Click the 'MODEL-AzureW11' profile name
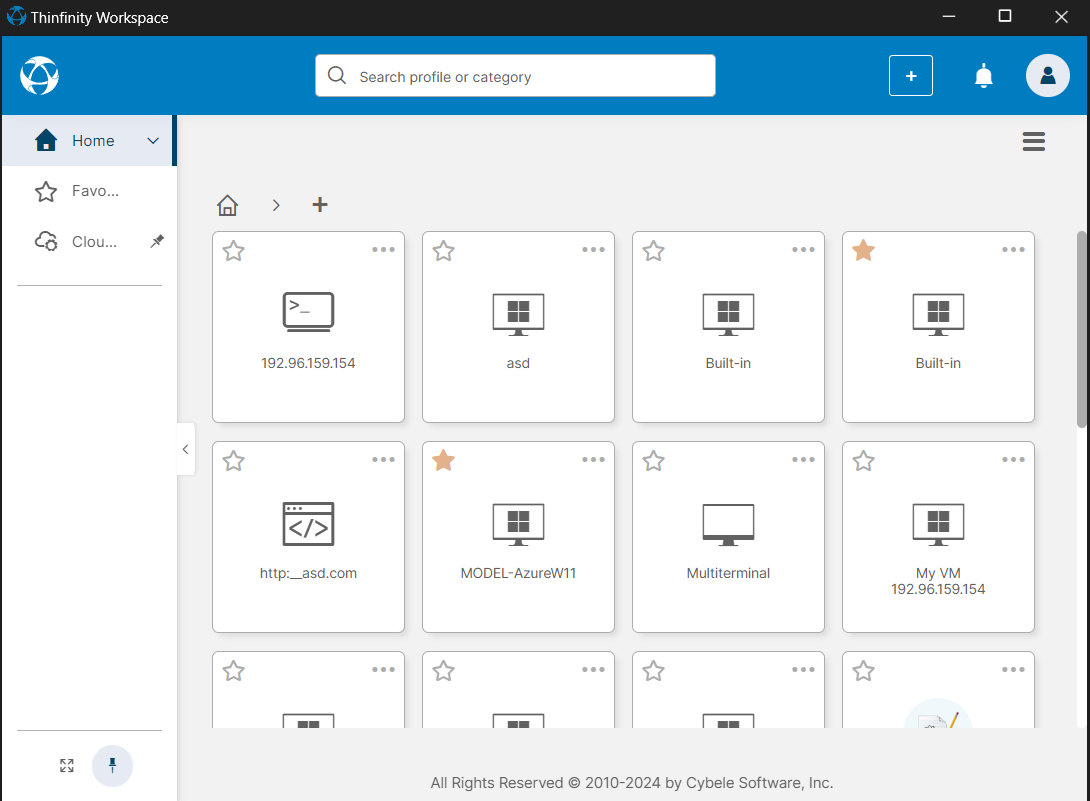1090x801 pixels. (x=519, y=573)
